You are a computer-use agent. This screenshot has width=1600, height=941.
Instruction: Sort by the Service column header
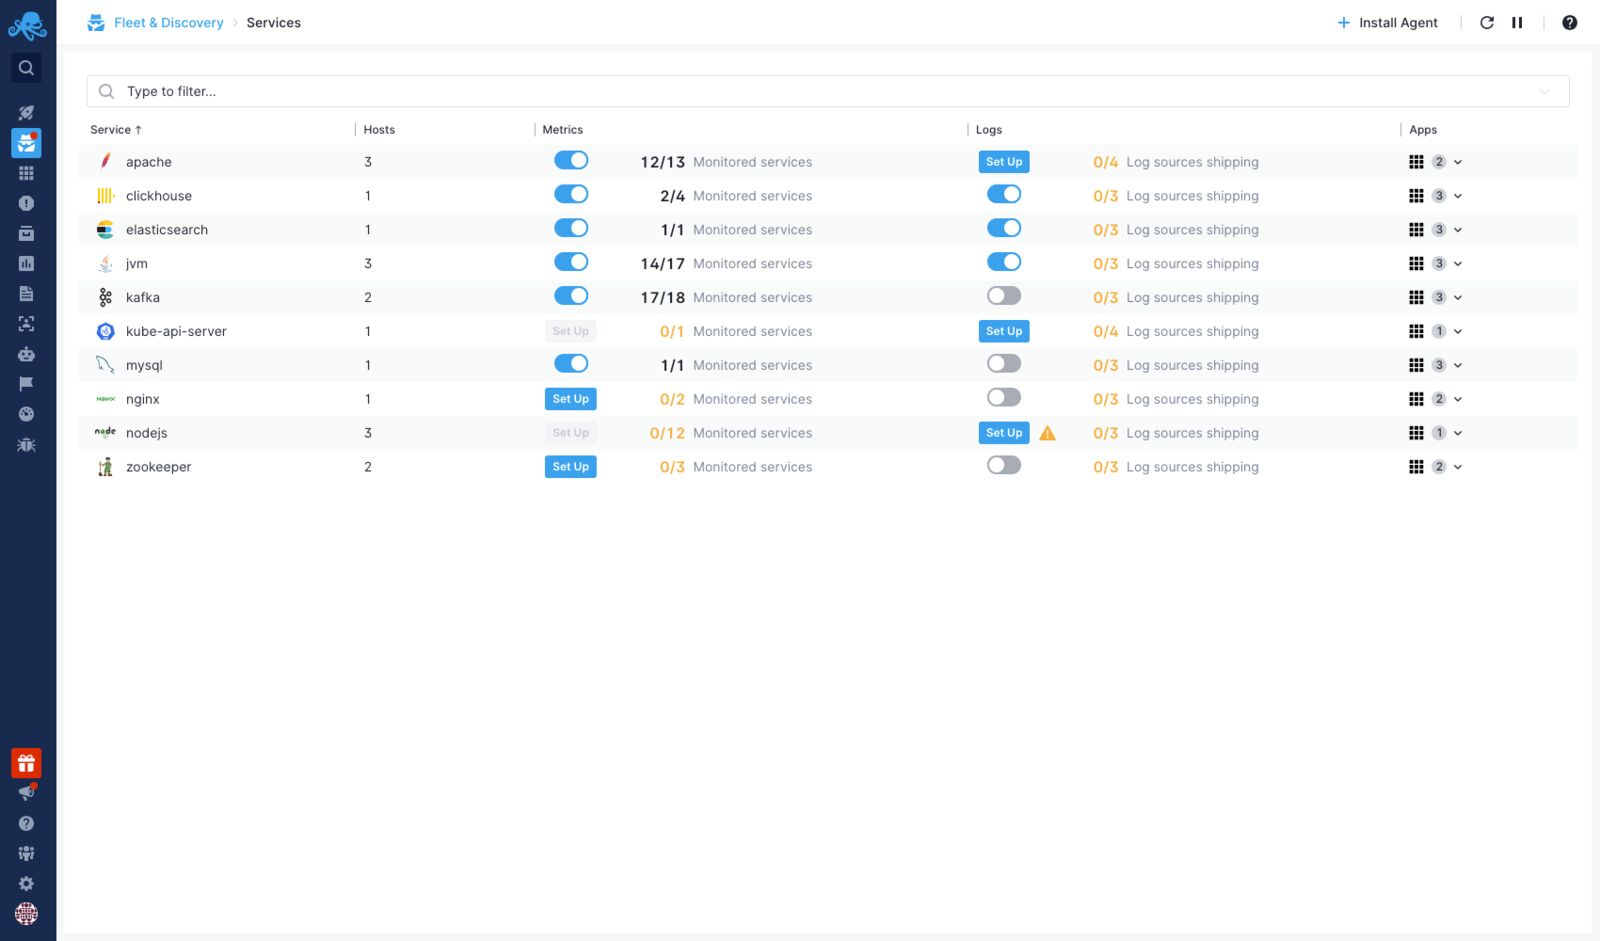coord(116,130)
